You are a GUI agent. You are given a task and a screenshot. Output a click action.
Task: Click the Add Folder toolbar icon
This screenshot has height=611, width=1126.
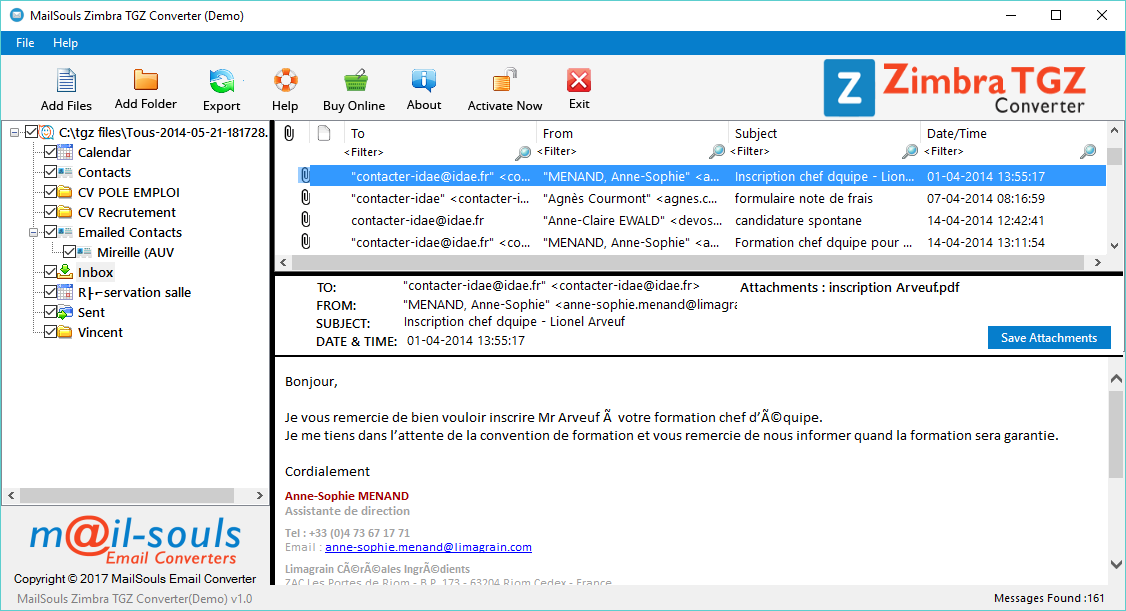(145, 86)
